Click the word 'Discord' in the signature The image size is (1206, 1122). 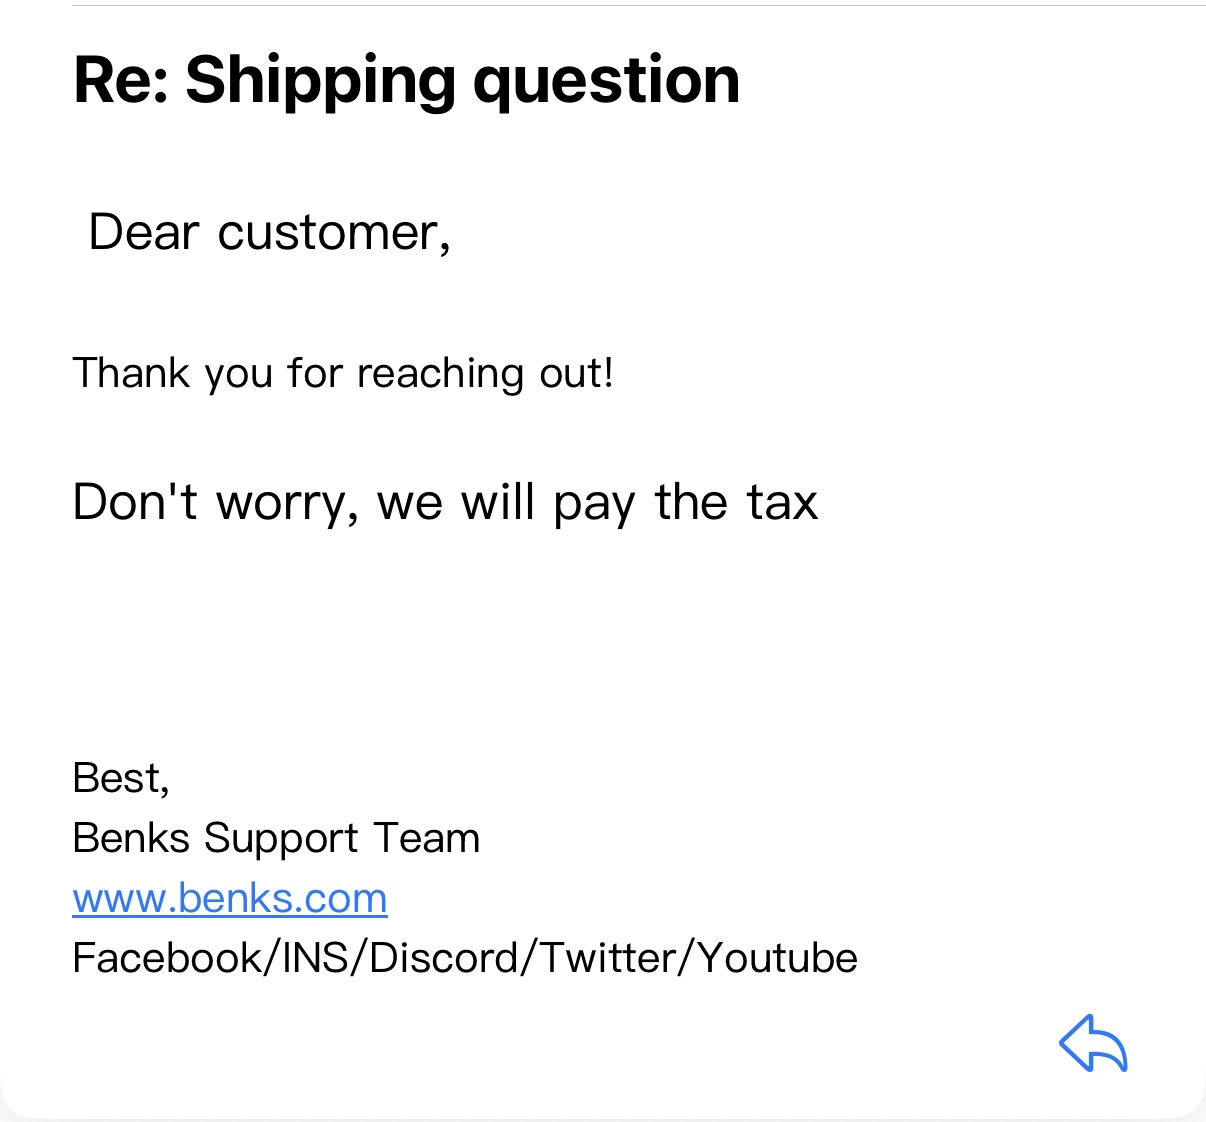[444, 958]
